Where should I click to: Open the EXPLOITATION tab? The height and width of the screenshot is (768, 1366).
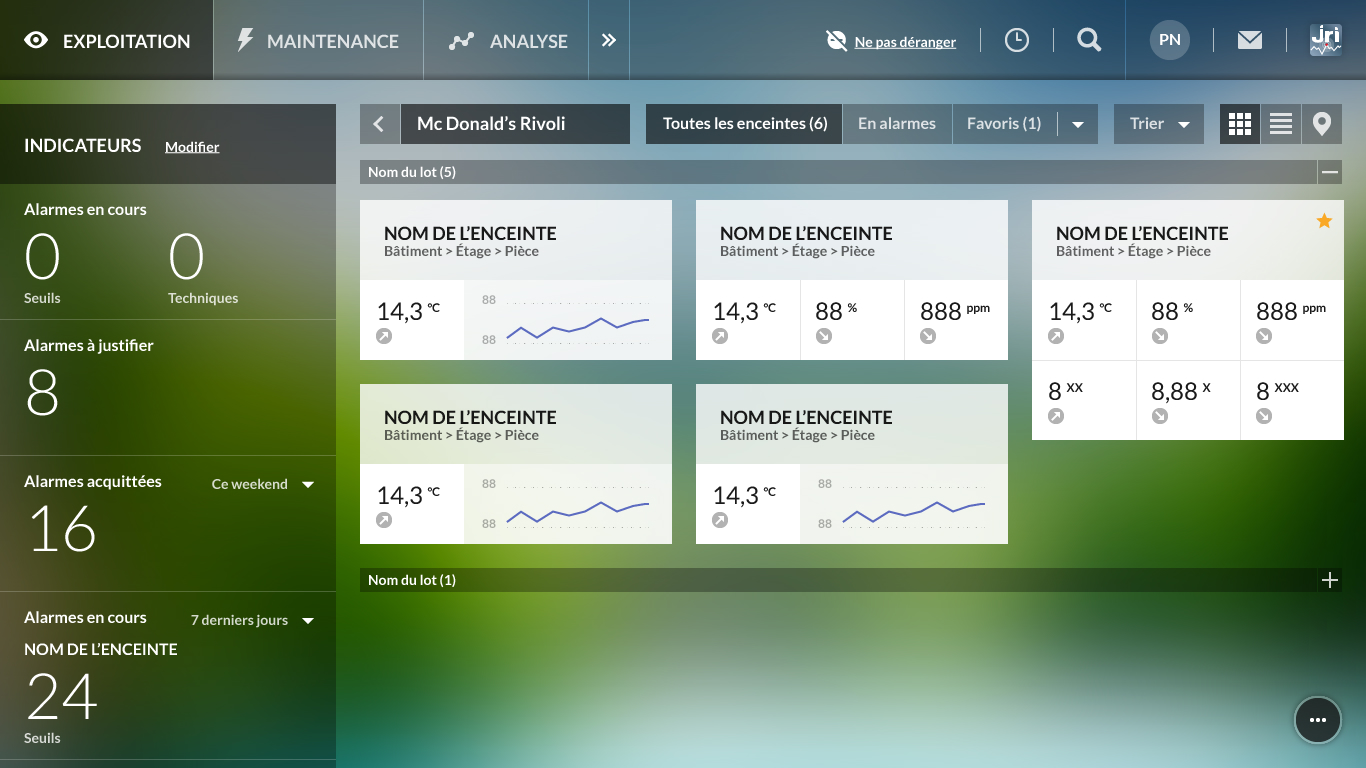(x=106, y=40)
